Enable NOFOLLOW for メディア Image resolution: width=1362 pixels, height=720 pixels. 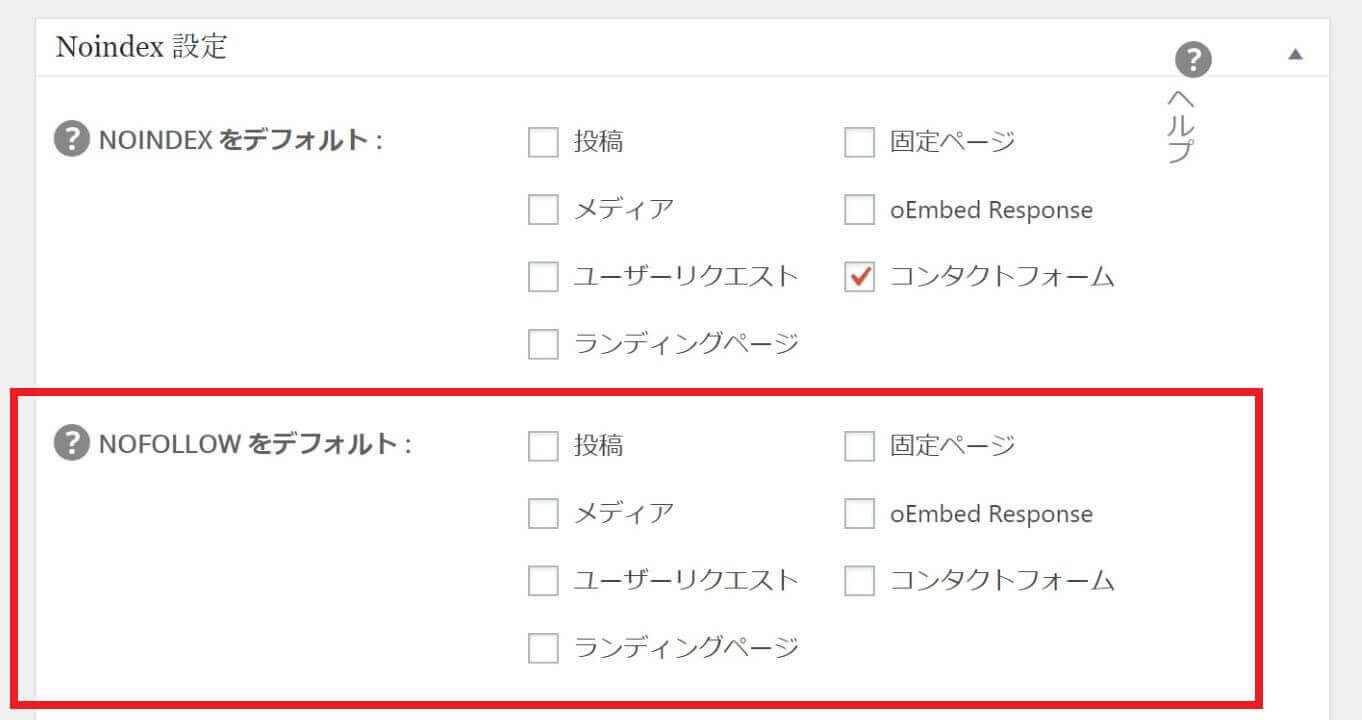tap(543, 514)
